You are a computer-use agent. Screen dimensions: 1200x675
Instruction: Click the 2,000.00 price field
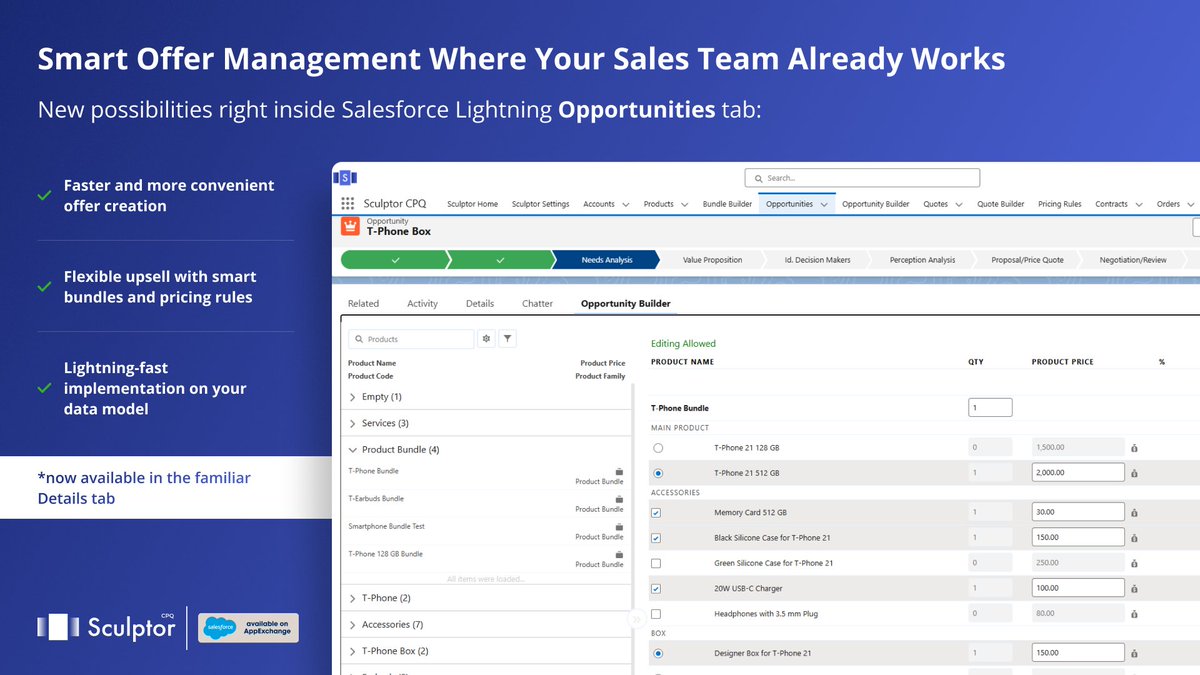1078,473
